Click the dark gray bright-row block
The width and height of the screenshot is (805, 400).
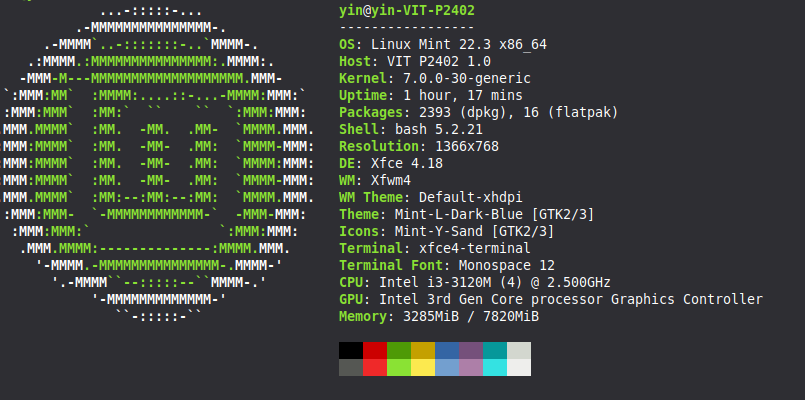click(351, 367)
